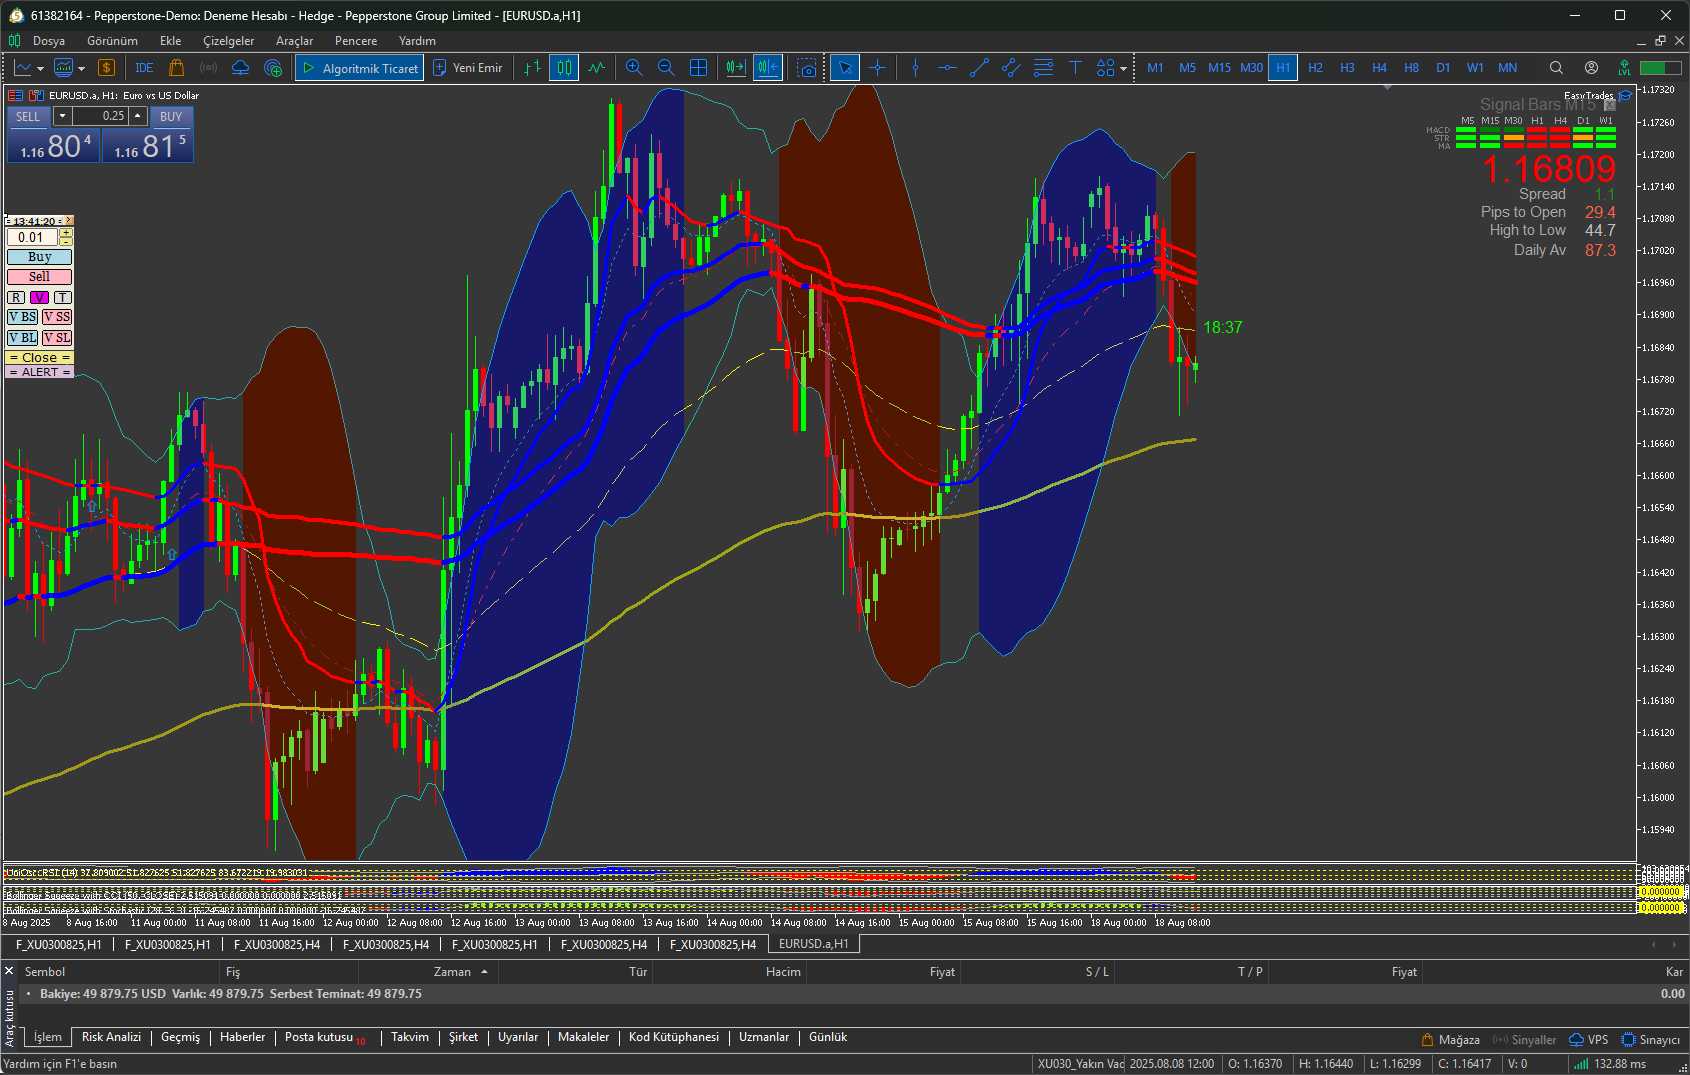Switch chart to bar chart style
1690x1075 pixels.
[x=532, y=68]
